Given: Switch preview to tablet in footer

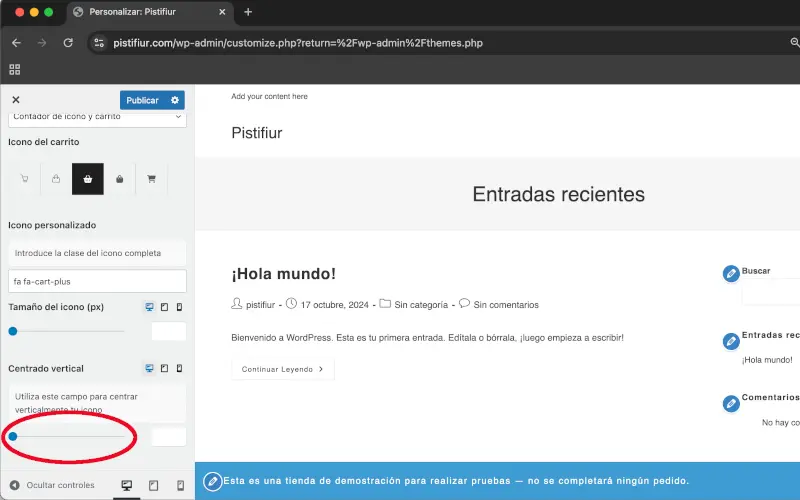Looking at the screenshot, I should (x=153, y=485).
